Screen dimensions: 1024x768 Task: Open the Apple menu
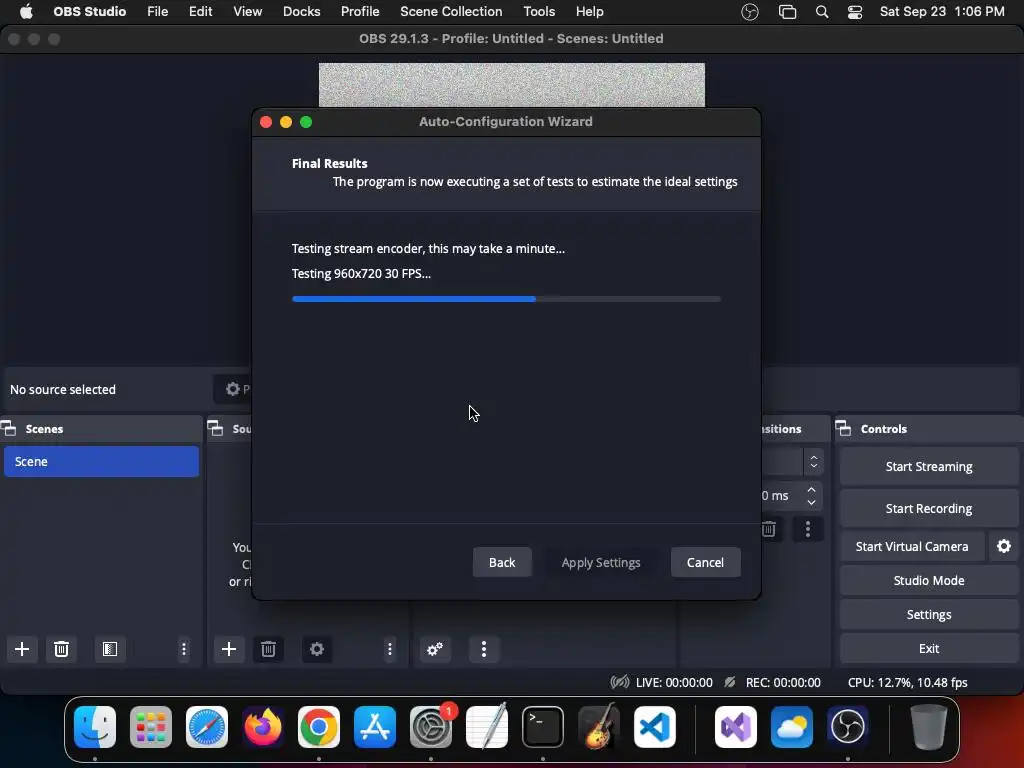coord(26,12)
